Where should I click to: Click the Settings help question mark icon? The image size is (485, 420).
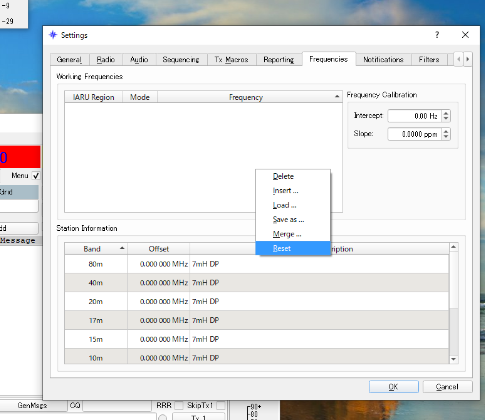[437, 35]
